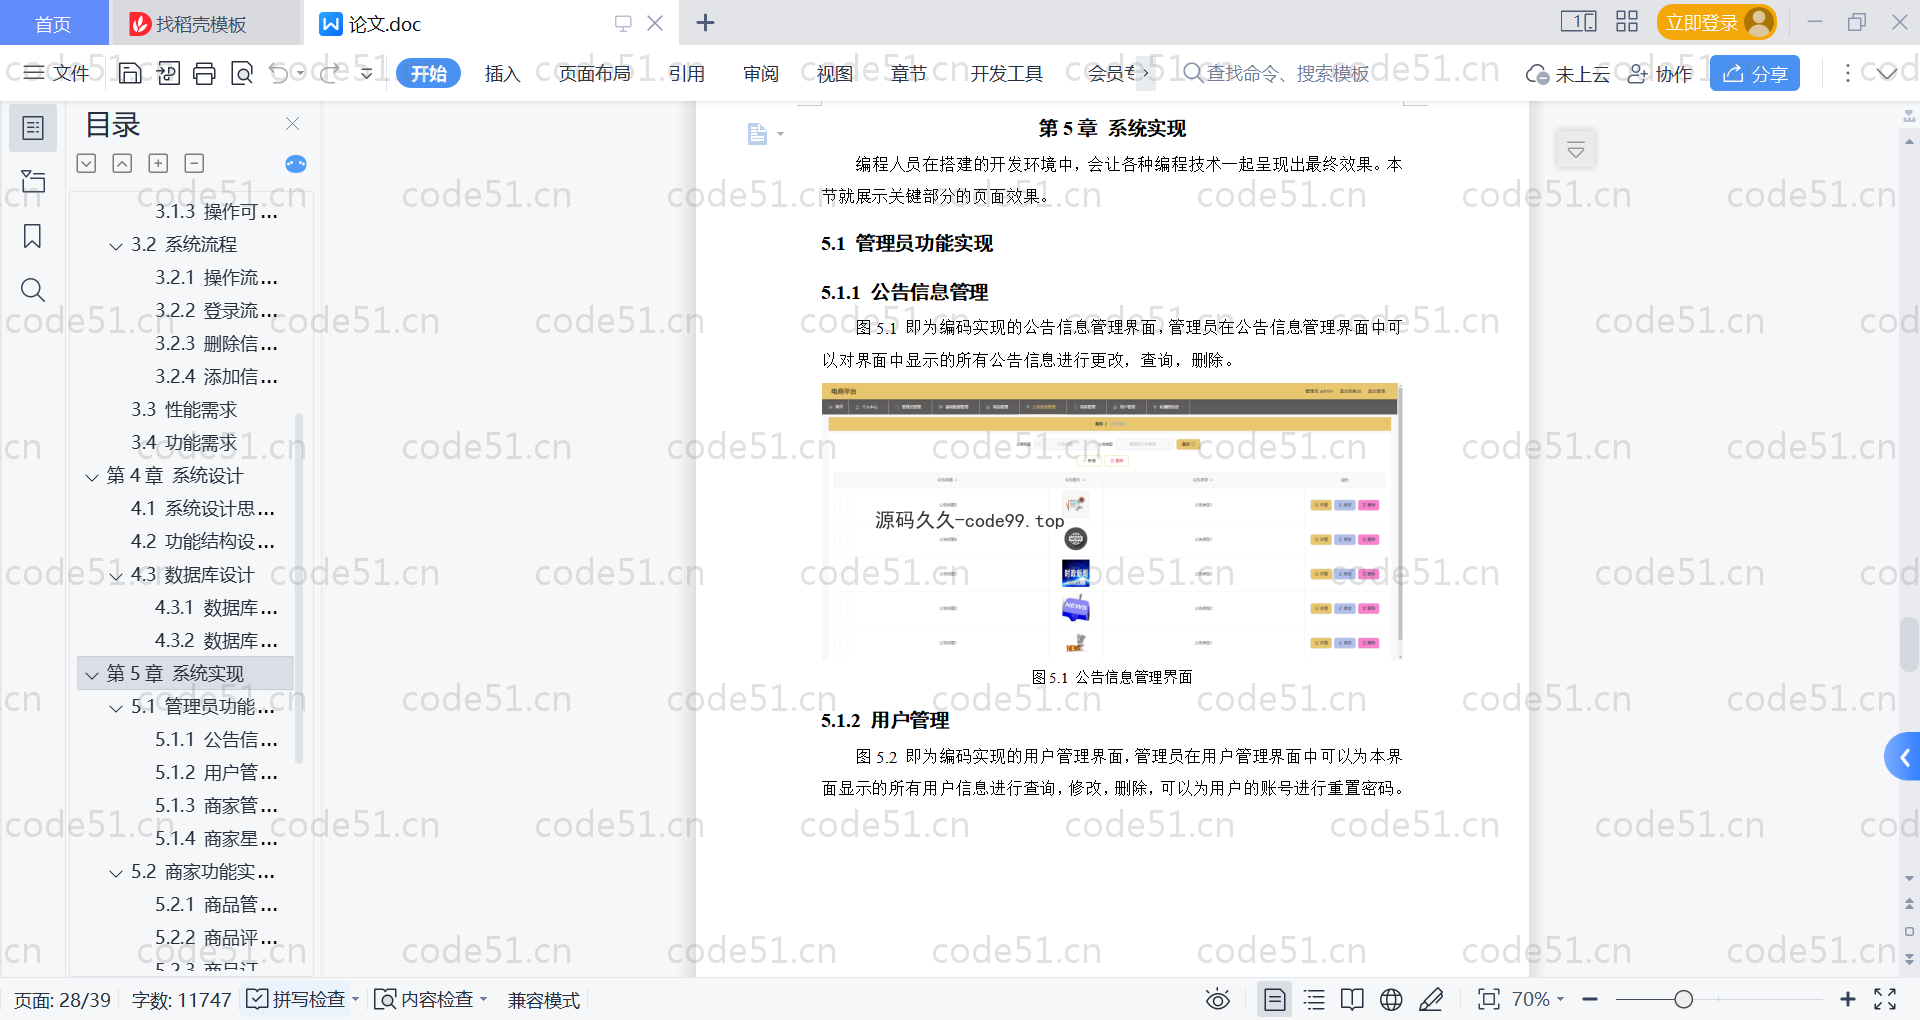Close the 目录 panel
This screenshot has height=1020, width=1920.
292,124
